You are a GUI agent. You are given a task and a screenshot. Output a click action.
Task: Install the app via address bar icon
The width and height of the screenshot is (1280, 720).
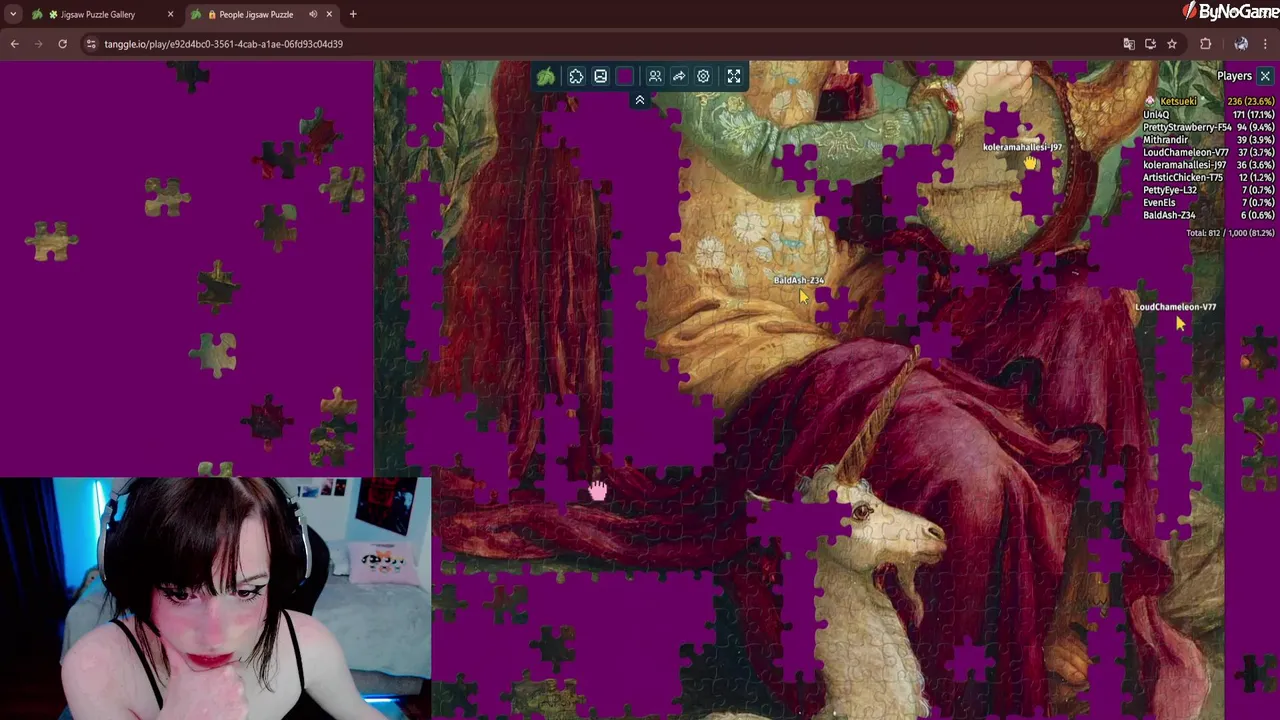point(1150,44)
